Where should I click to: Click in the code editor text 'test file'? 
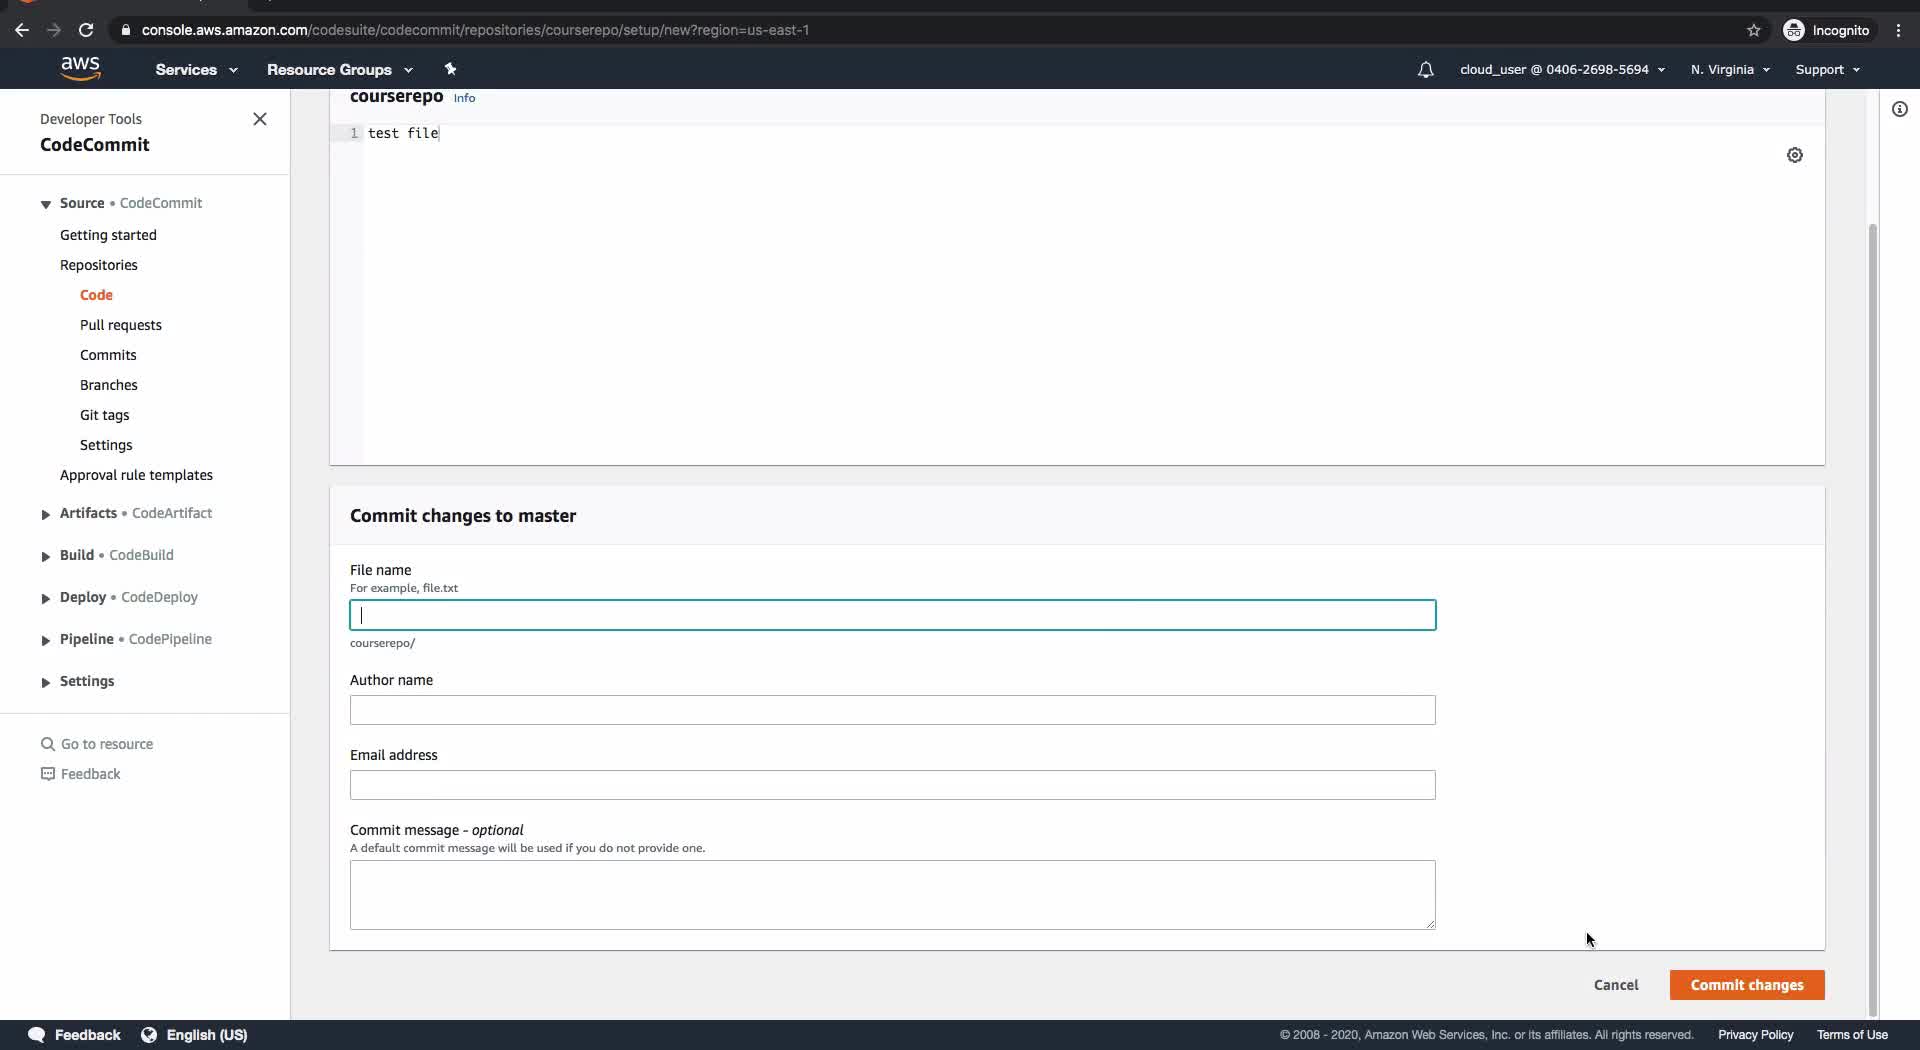tap(403, 133)
